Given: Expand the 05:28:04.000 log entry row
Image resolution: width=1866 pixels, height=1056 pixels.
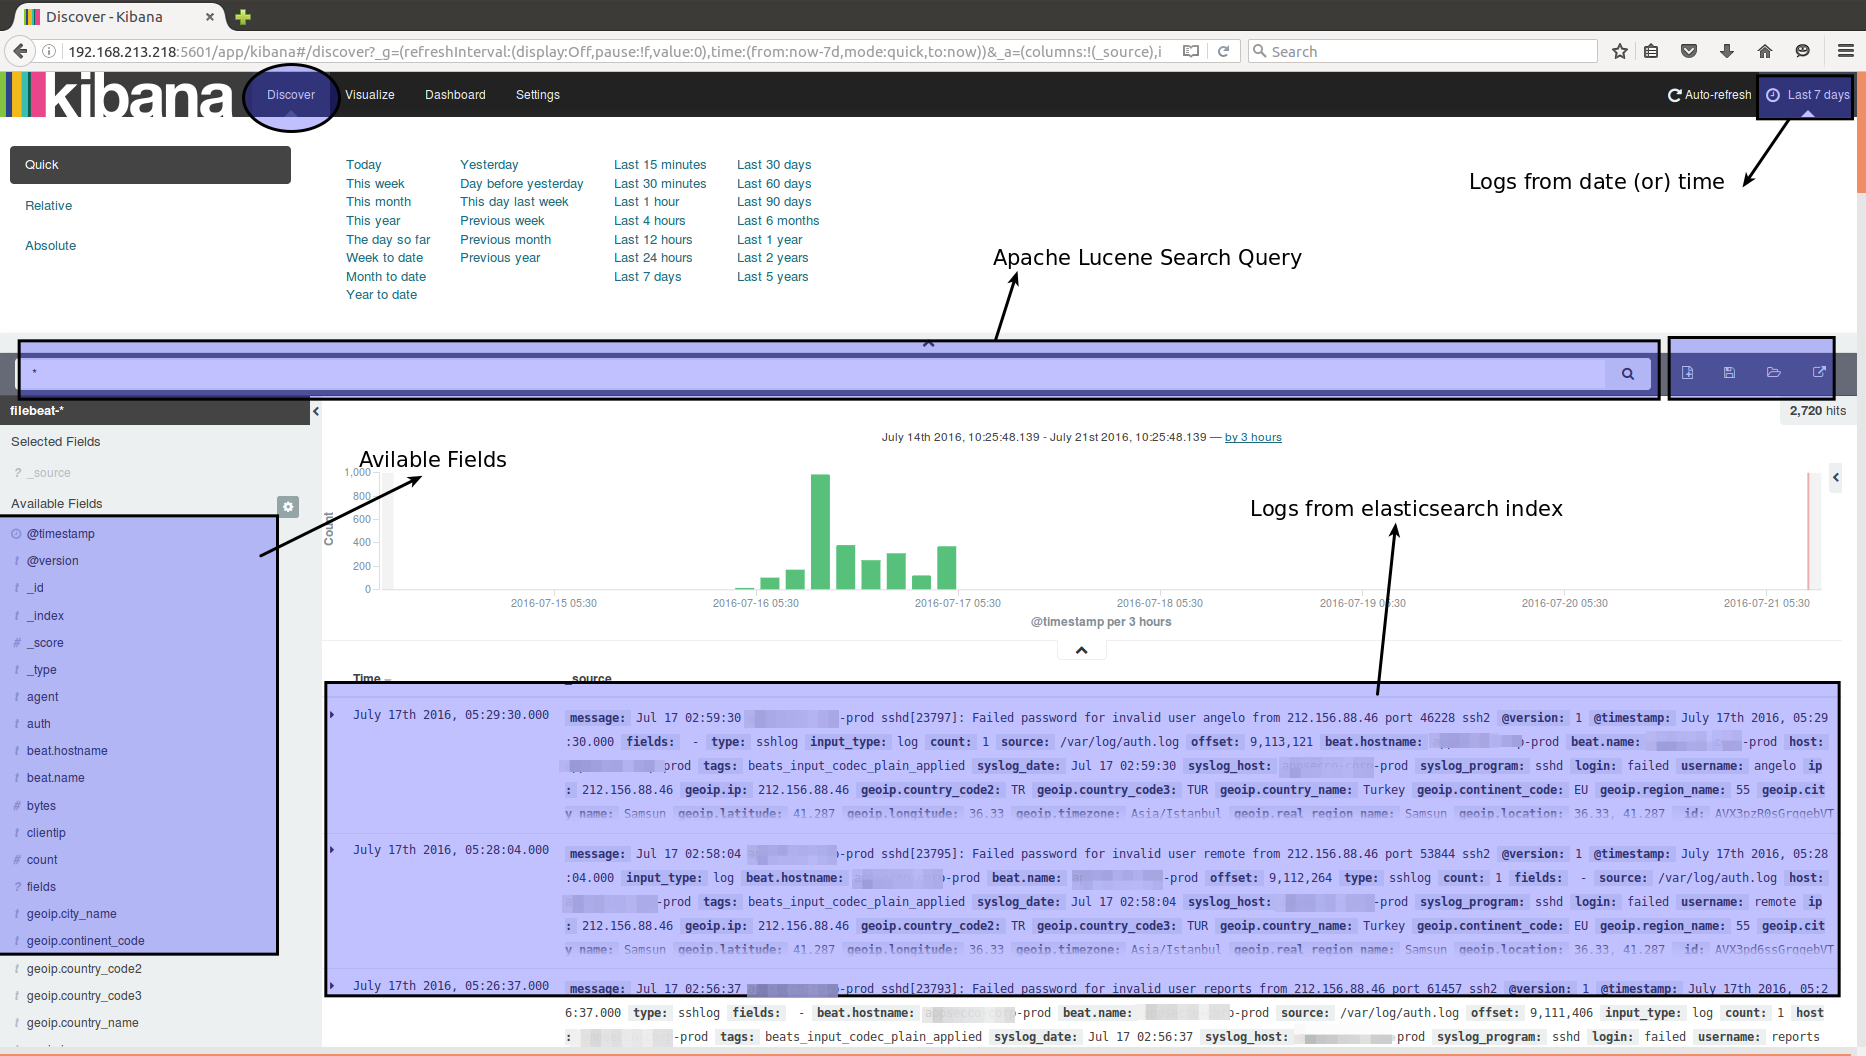Looking at the screenshot, I should [333, 850].
